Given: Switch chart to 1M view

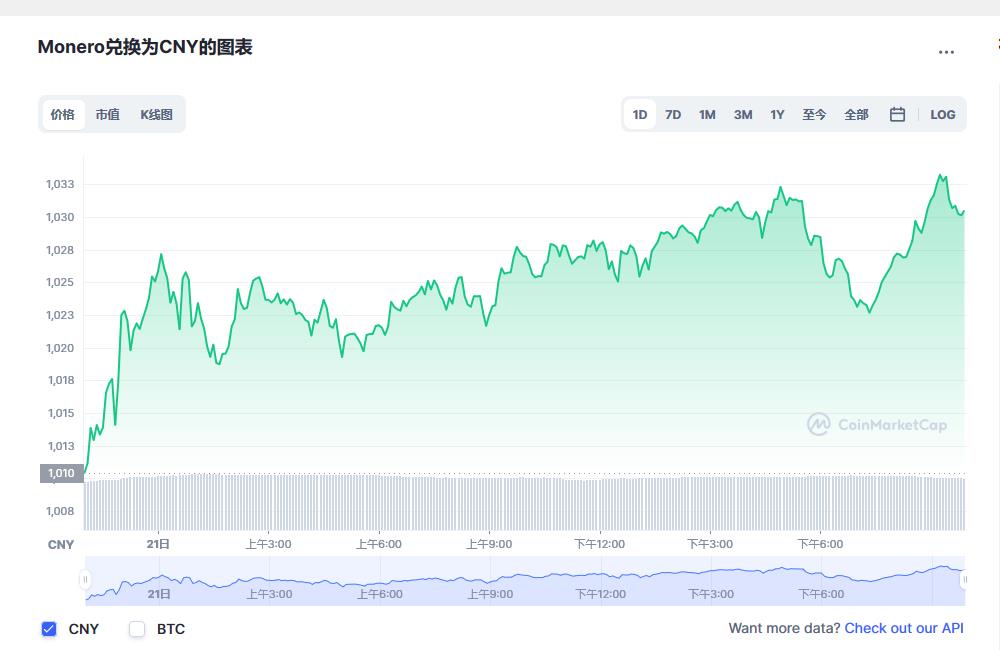Looking at the screenshot, I should [707, 114].
